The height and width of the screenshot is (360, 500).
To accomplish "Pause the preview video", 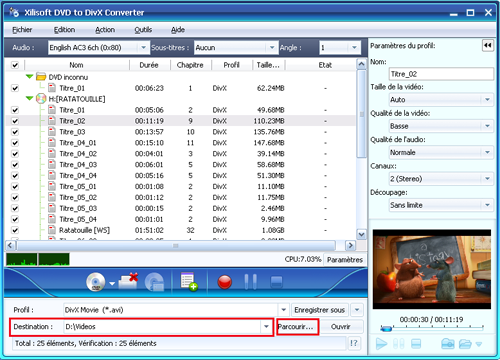I will 399,344.
